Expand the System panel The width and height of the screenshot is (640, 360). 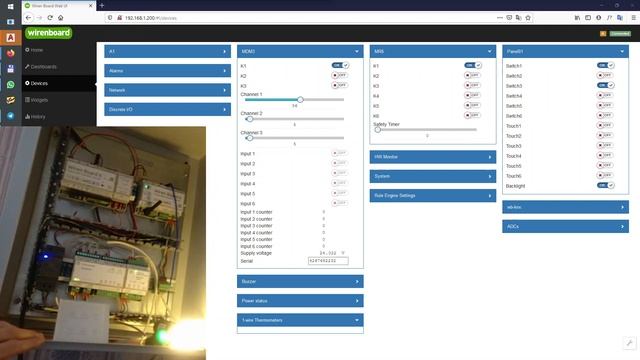pyautogui.click(x=433, y=176)
